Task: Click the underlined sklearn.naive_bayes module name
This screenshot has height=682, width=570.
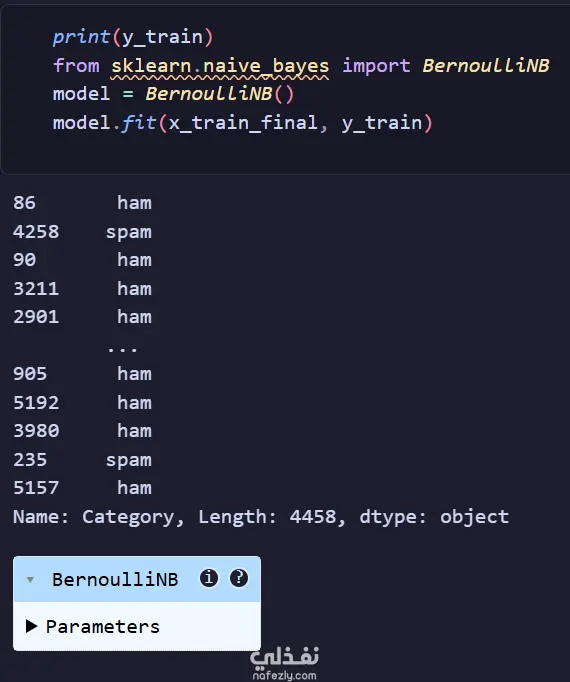Action: click(x=220, y=66)
